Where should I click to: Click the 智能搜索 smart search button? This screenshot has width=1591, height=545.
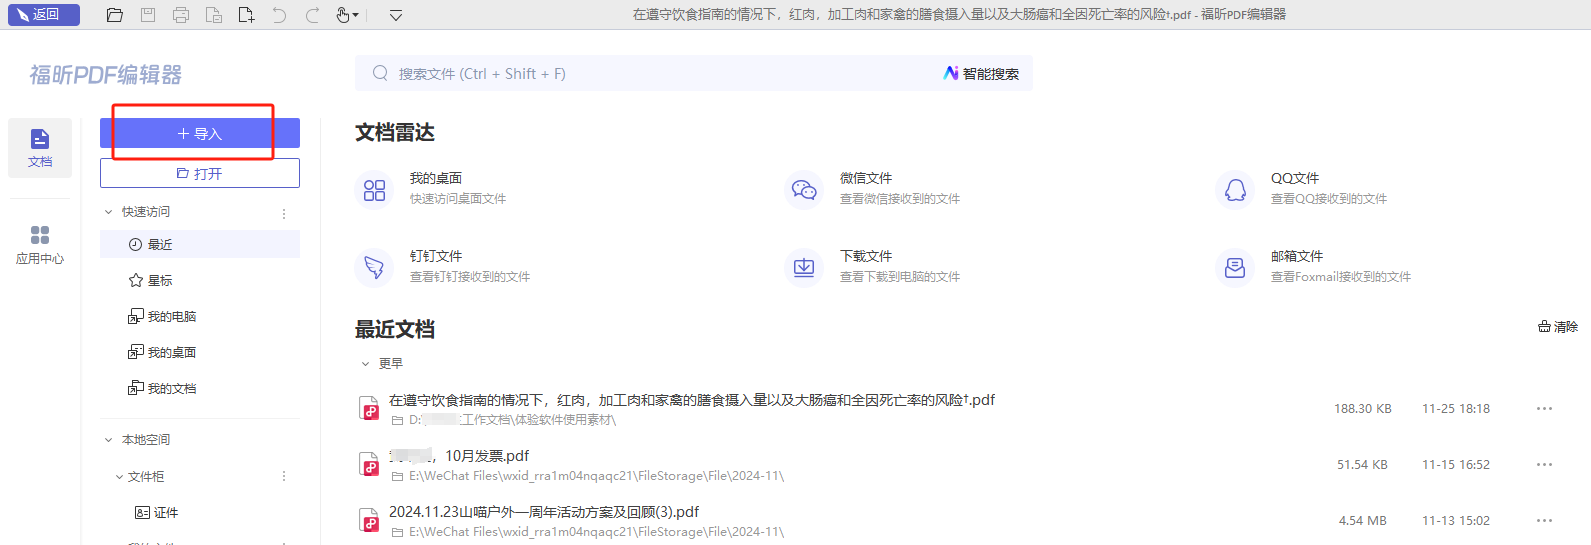(x=981, y=73)
